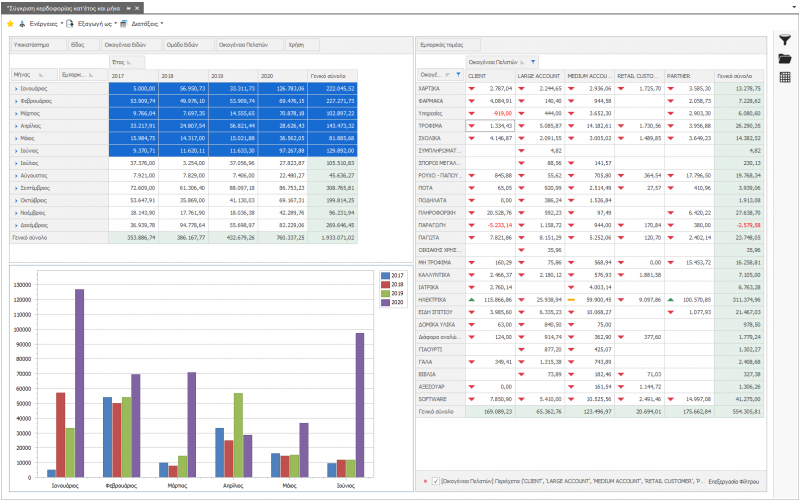This screenshot has height=501, width=800.
Task: Click the sort indicator on Έτος field
Action: (x=129, y=62)
